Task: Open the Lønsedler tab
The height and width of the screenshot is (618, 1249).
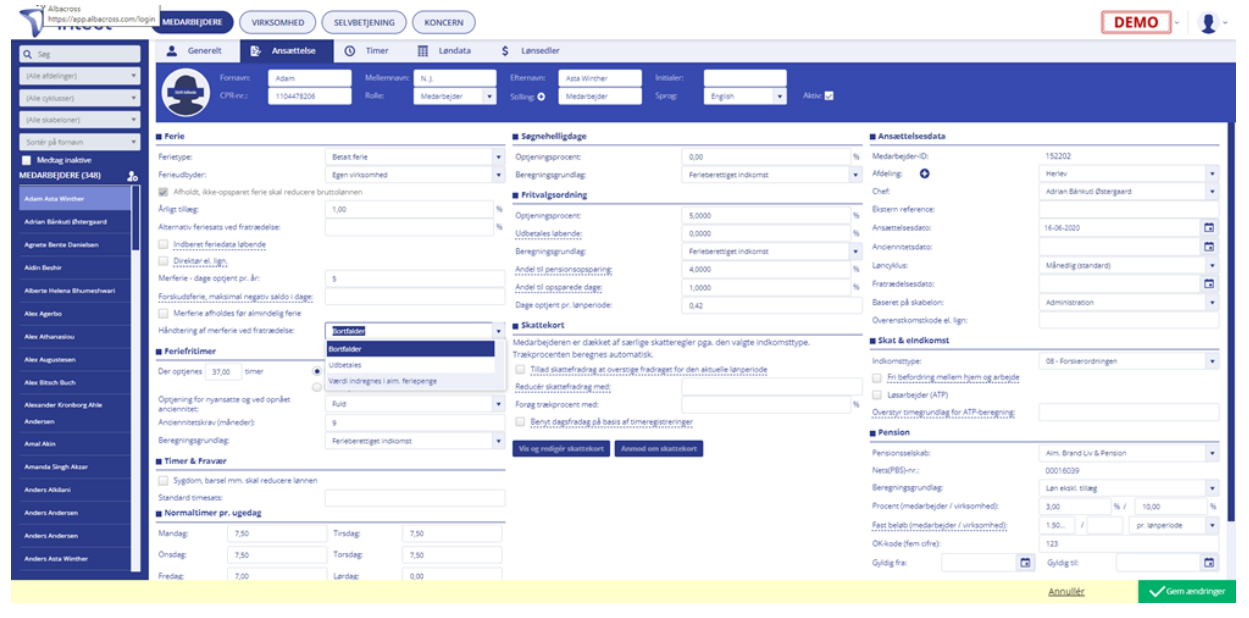Action: [531, 50]
